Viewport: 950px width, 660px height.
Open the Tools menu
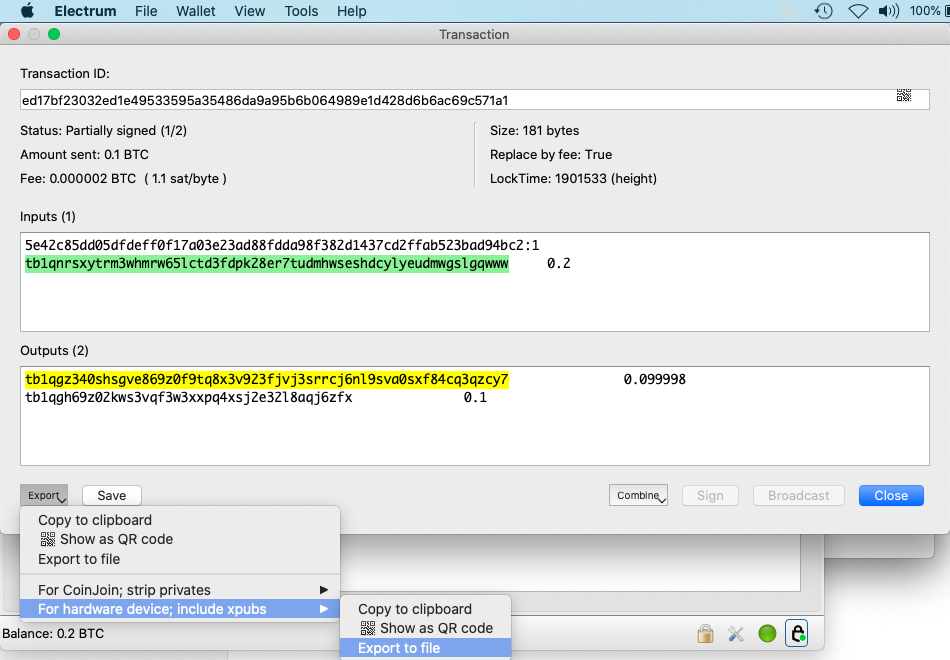tap(301, 11)
